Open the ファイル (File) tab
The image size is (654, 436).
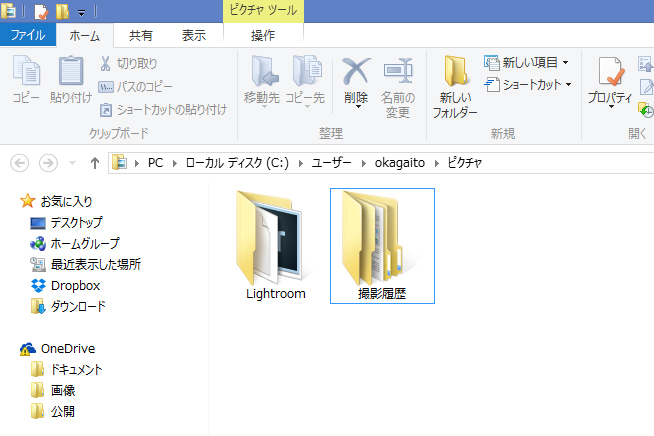click(x=28, y=35)
